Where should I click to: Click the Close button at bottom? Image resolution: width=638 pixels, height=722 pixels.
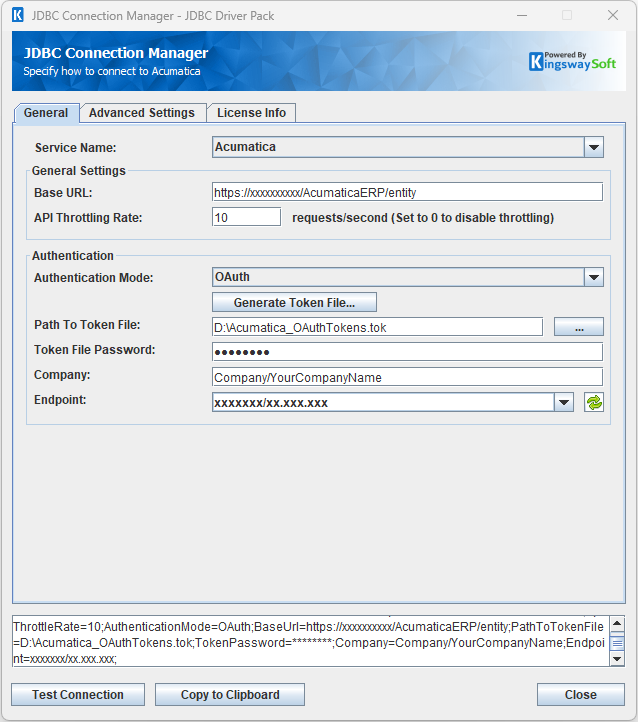580,695
